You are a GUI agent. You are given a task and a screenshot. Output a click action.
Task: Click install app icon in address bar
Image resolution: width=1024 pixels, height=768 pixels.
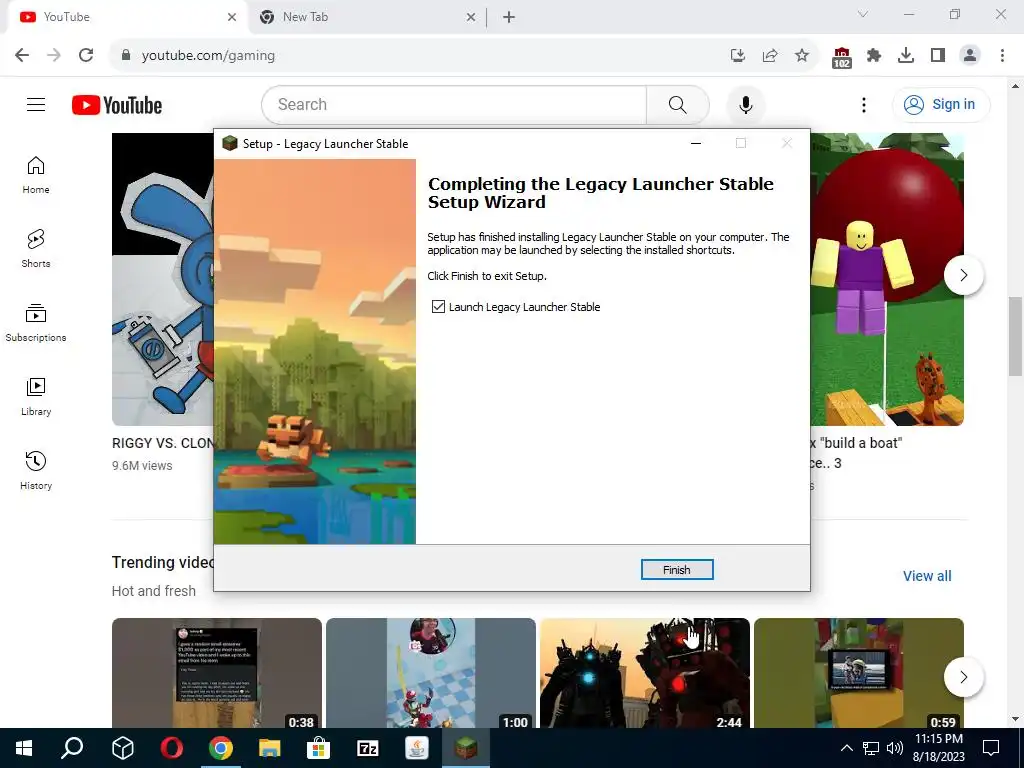coord(738,56)
